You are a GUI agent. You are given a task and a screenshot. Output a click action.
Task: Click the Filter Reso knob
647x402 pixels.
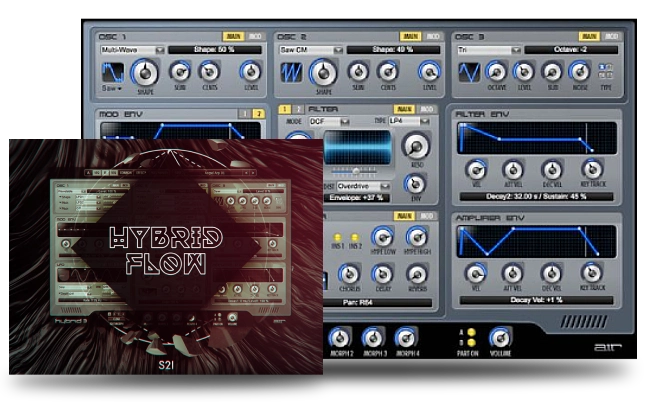[x=413, y=146]
